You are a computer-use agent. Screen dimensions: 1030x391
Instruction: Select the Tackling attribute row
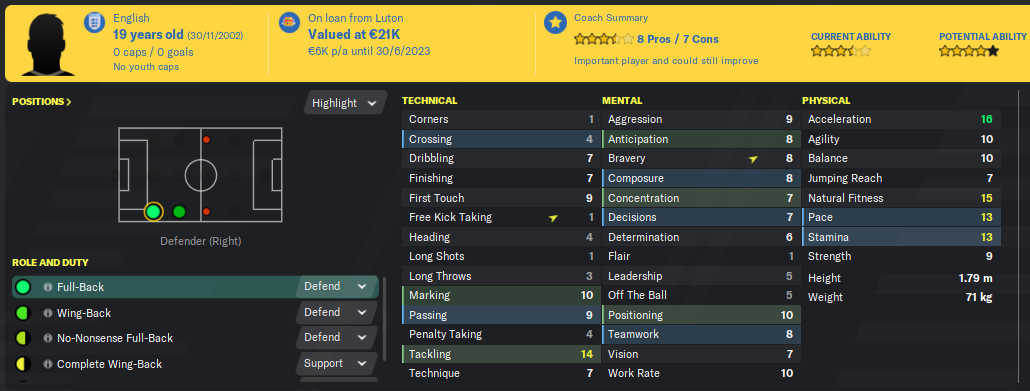(x=500, y=354)
